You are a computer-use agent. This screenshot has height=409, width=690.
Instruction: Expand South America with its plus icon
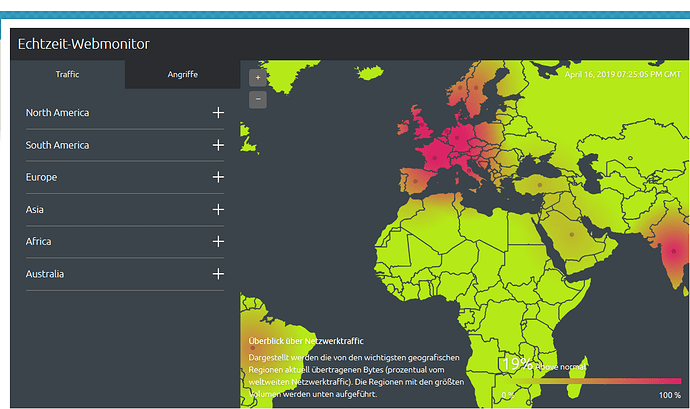coord(218,145)
